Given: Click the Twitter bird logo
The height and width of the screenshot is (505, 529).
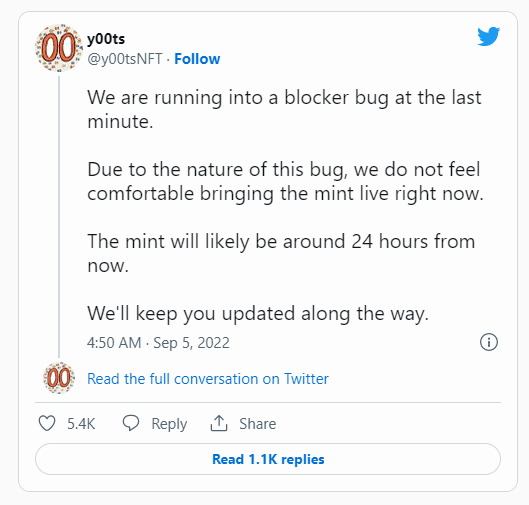Looking at the screenshot, I should (x=488, y=36).
